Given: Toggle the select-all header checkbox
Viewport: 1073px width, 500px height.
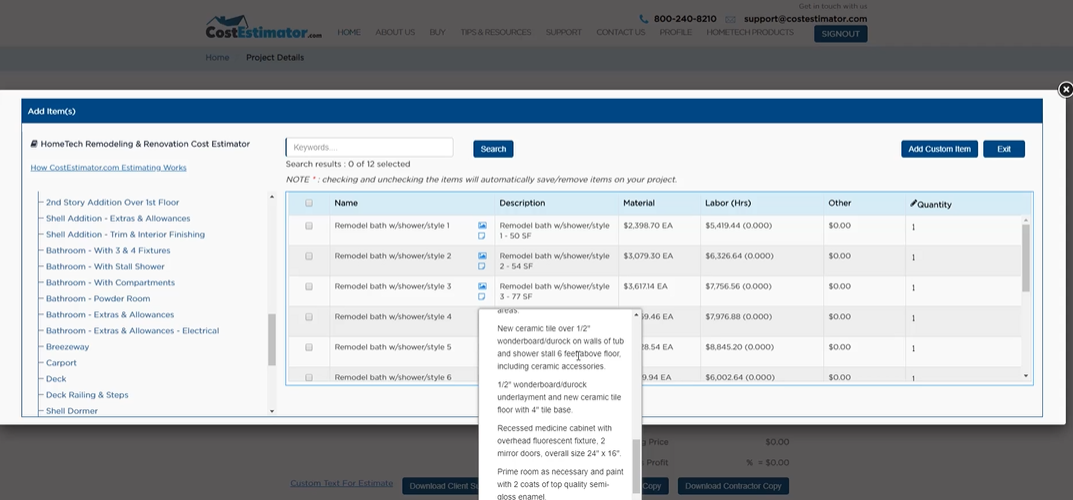Looking at the screenshot, I should click(309, 203).
